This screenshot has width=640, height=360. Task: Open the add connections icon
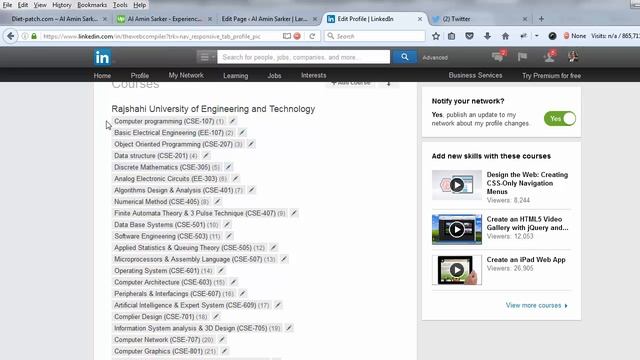(x=549, y=56)
